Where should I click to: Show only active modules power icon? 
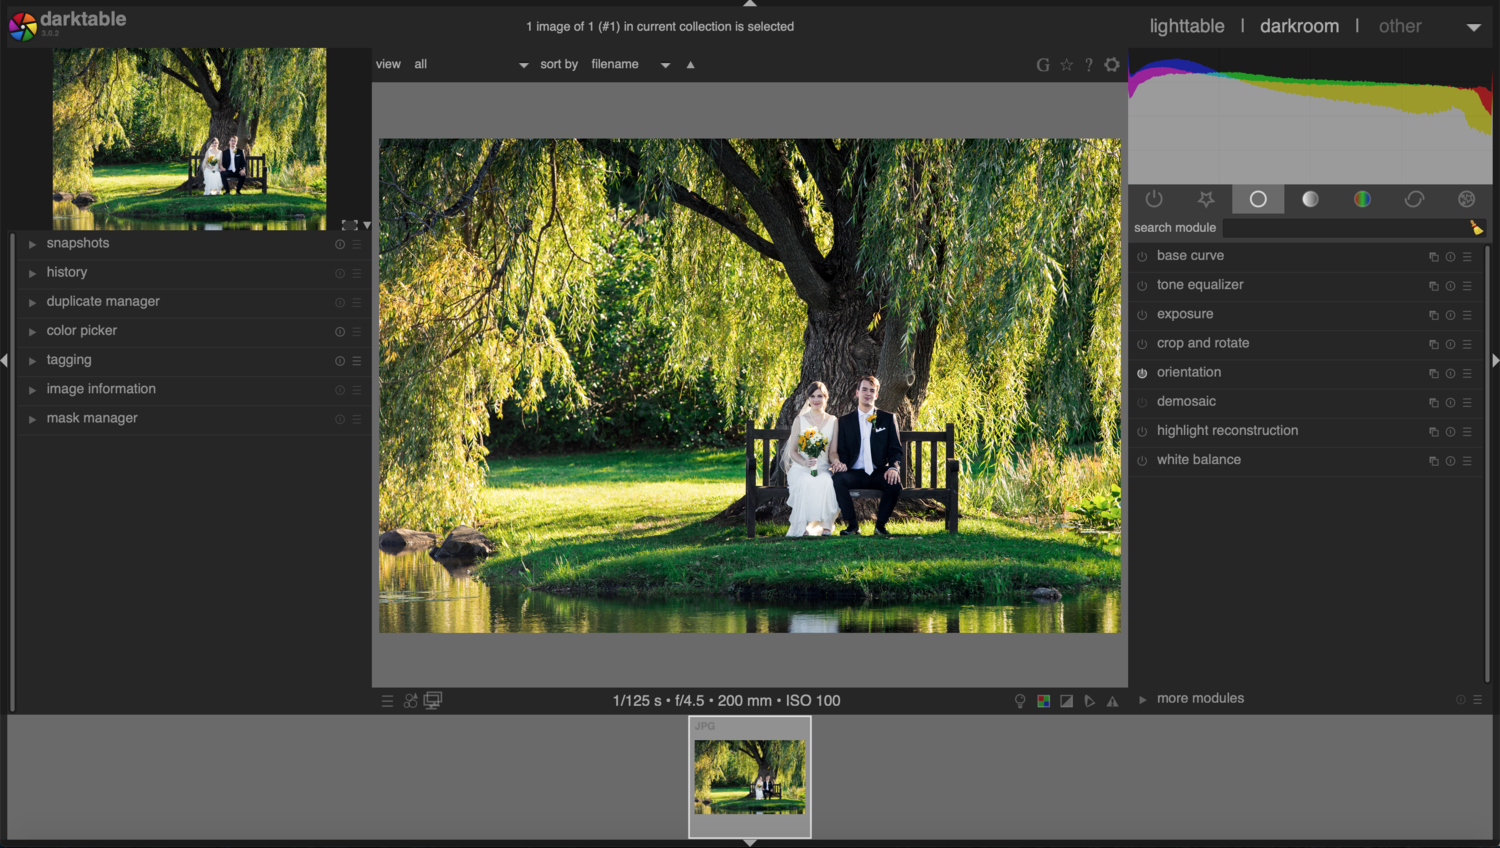(x=1154, y=199)
